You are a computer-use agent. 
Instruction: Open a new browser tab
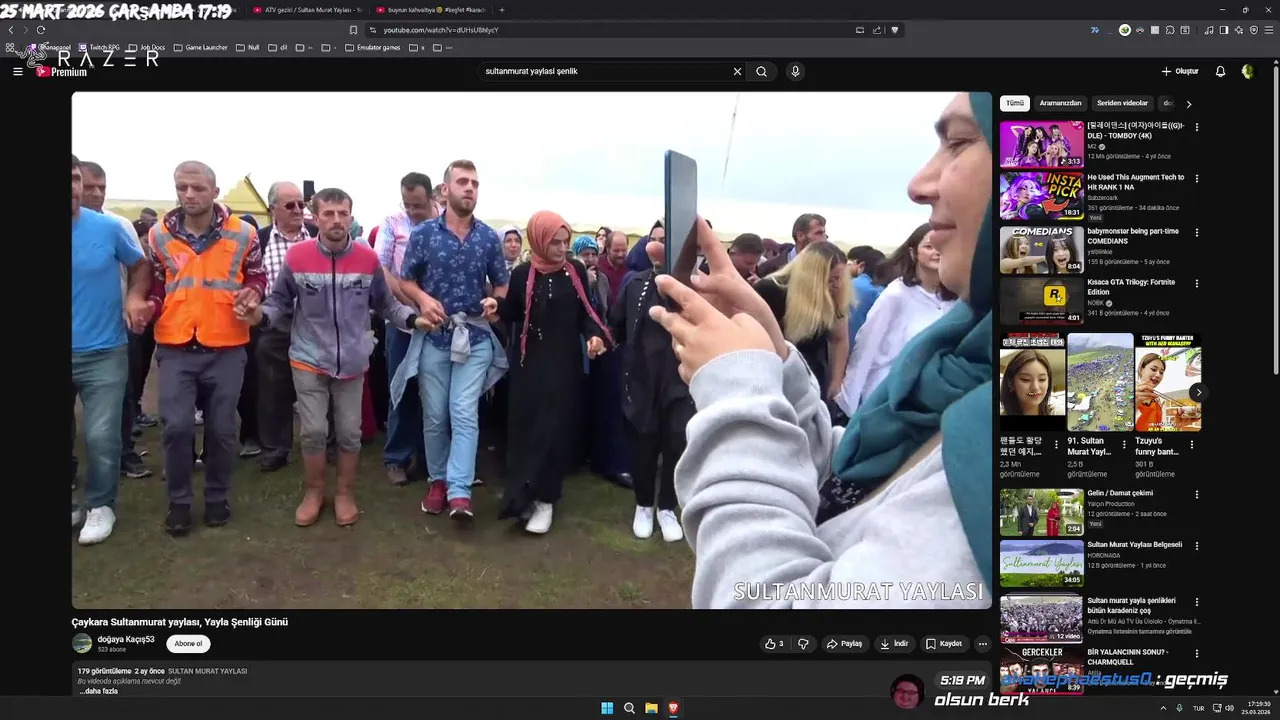[x=501, y=10]
